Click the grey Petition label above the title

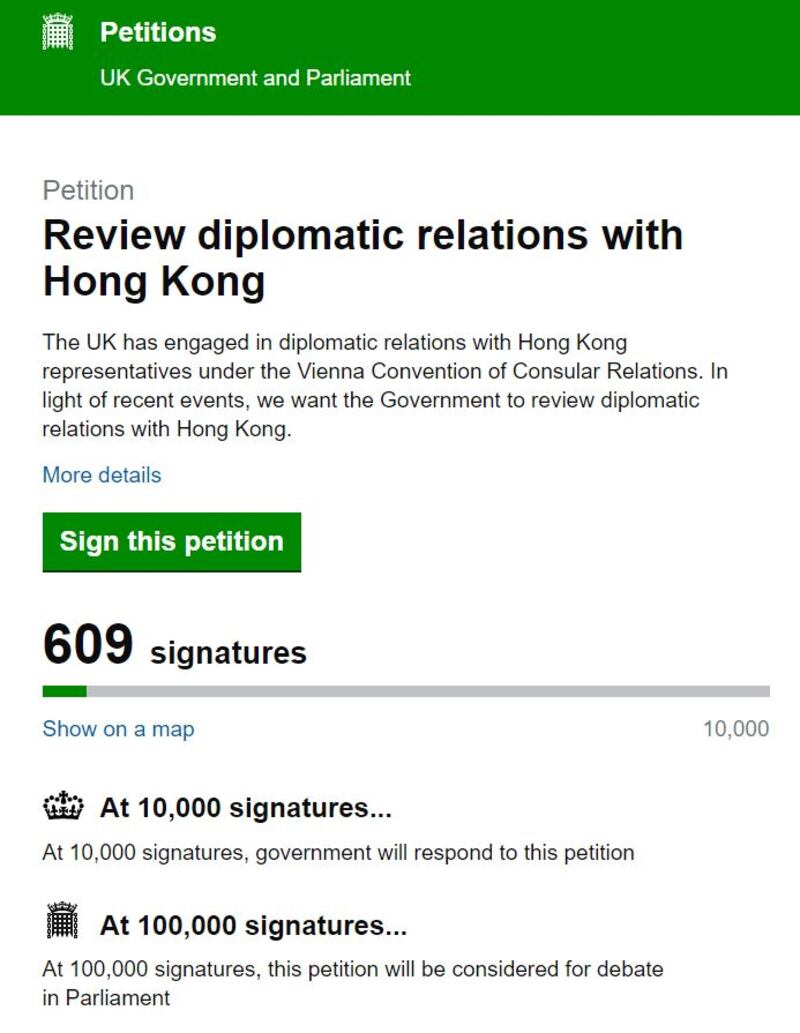coord(88,190)
